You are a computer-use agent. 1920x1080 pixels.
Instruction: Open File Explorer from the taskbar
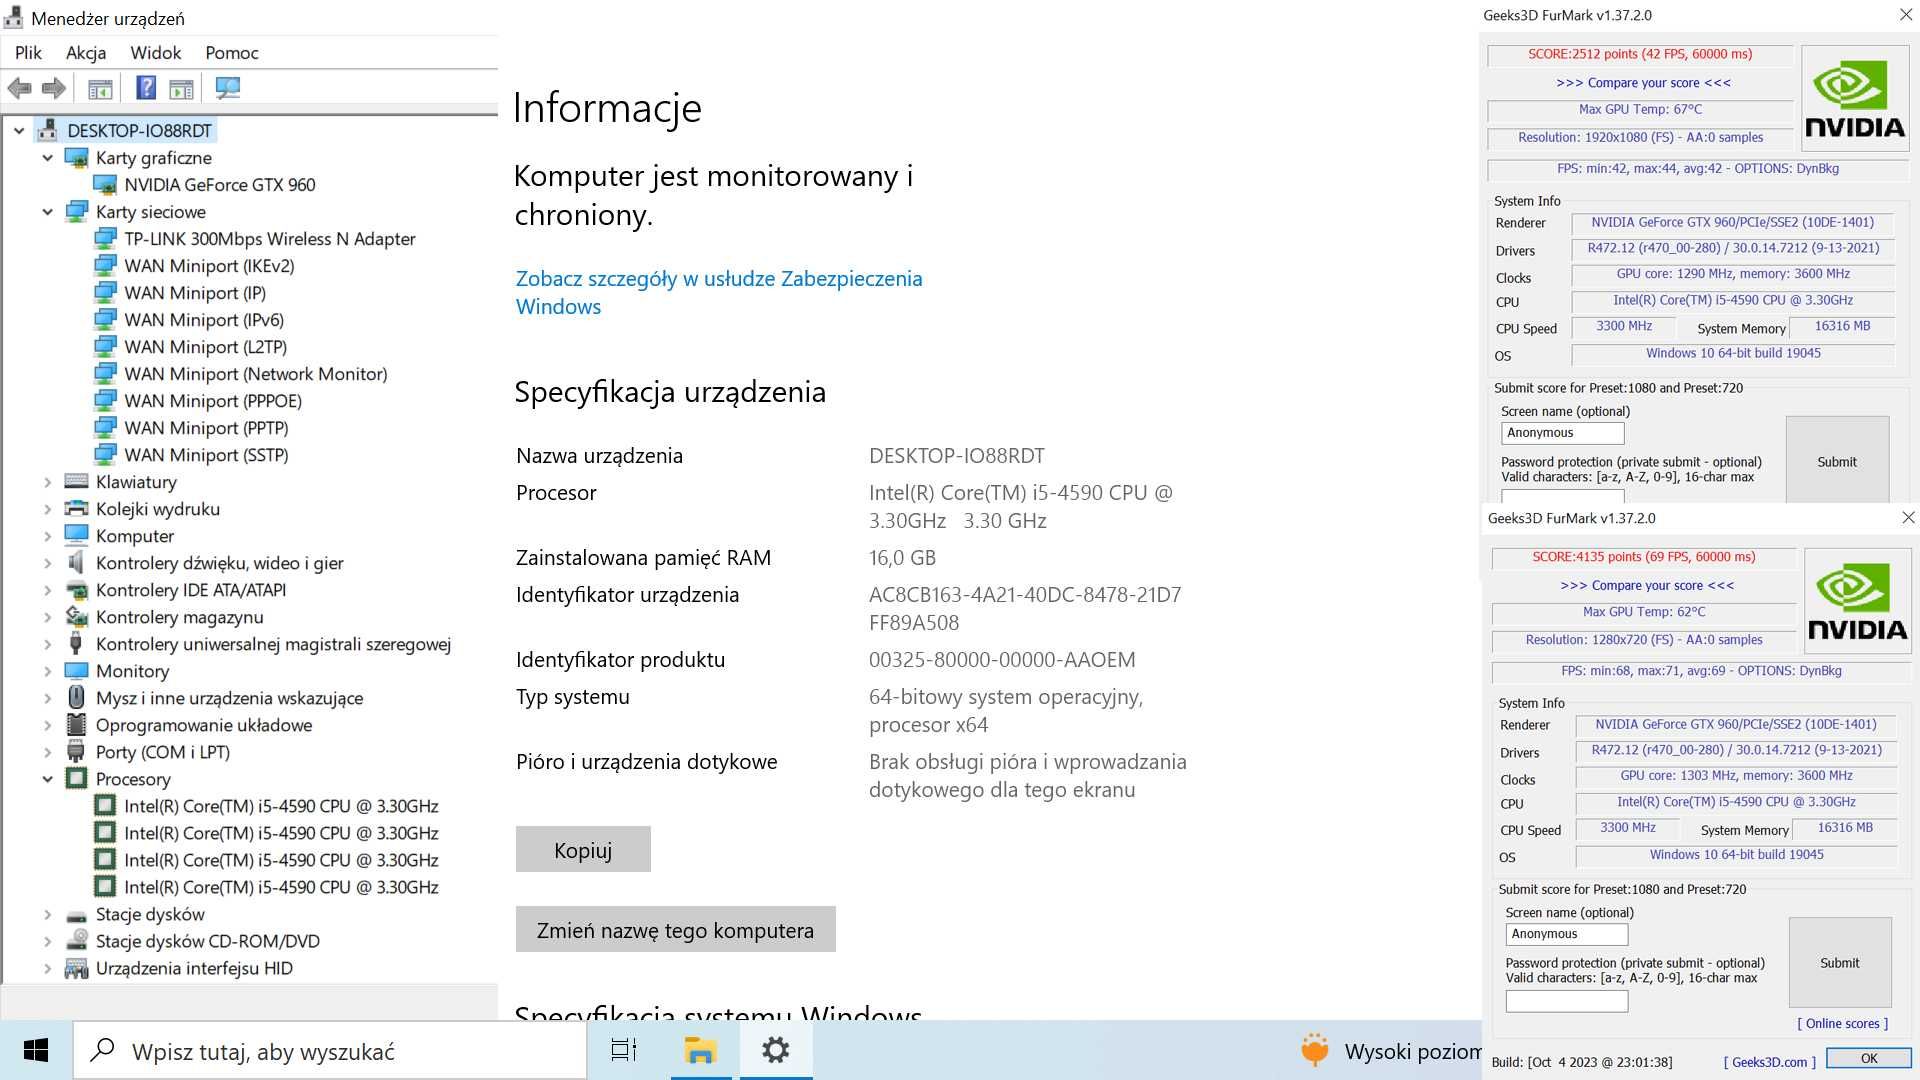[700, 1050]
